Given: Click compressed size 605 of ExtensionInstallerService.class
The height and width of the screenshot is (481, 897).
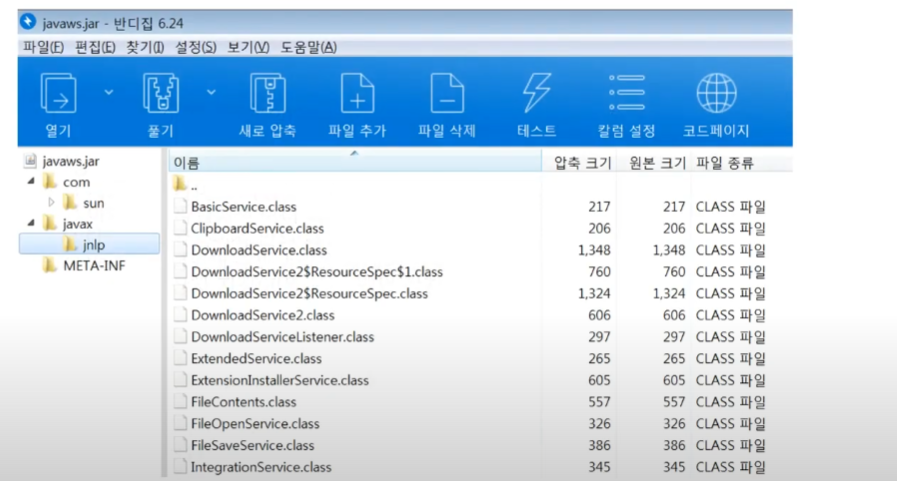Looking at the screenshot, I should click(600, 380).
